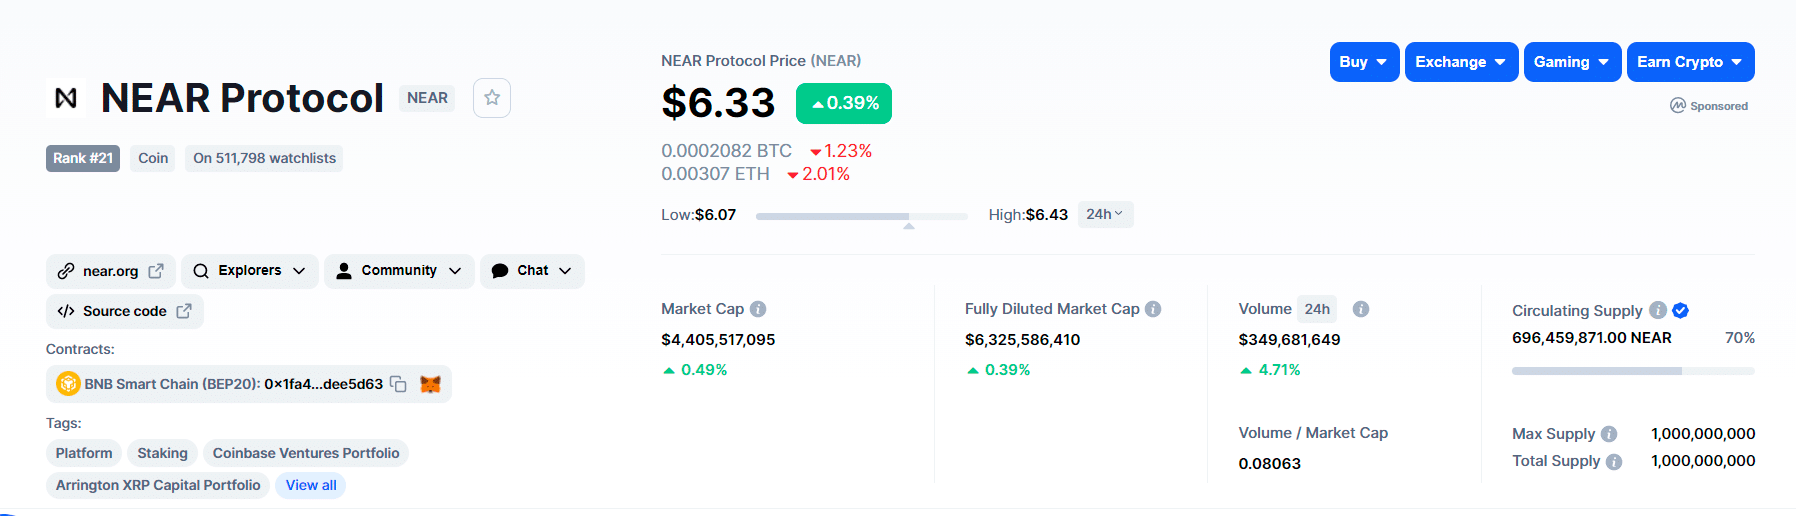Click the verified checkmark badge by Circulating Supply
The width and height of the screenshot is (1796, 516).
coord(1681,310)
